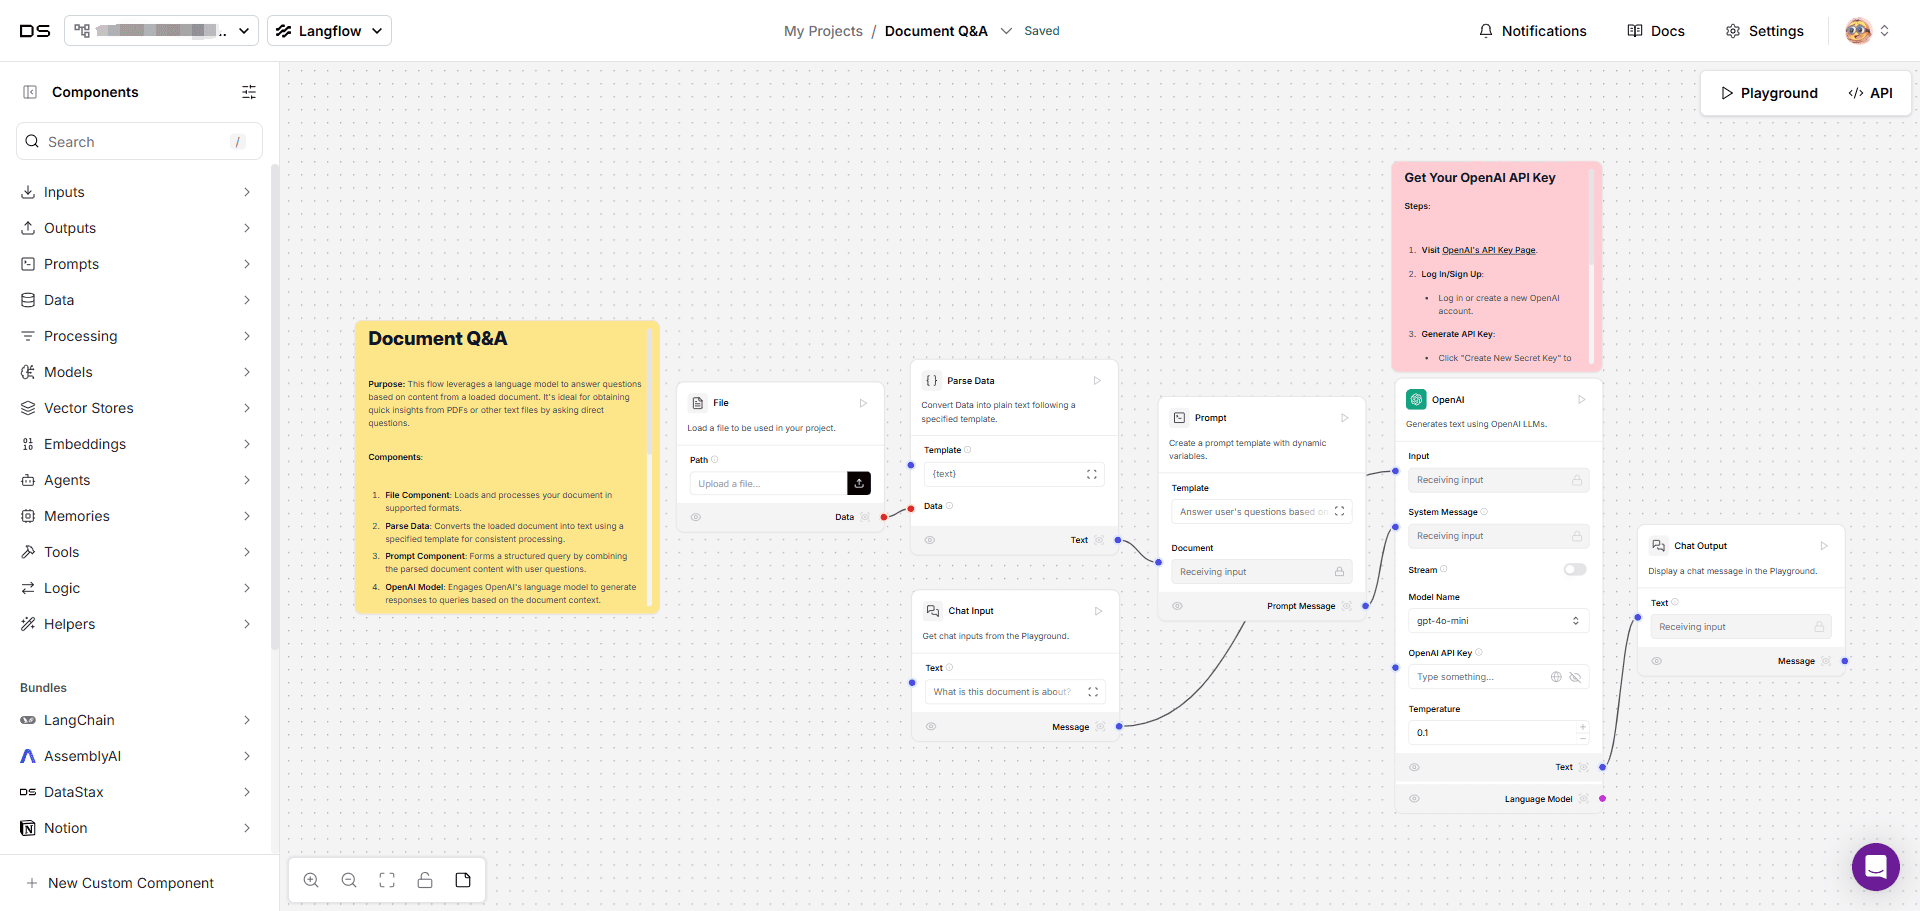Click the zoom in canvas icon
The width and height of the screenshot is (1920, 911).
click(311, 880)
